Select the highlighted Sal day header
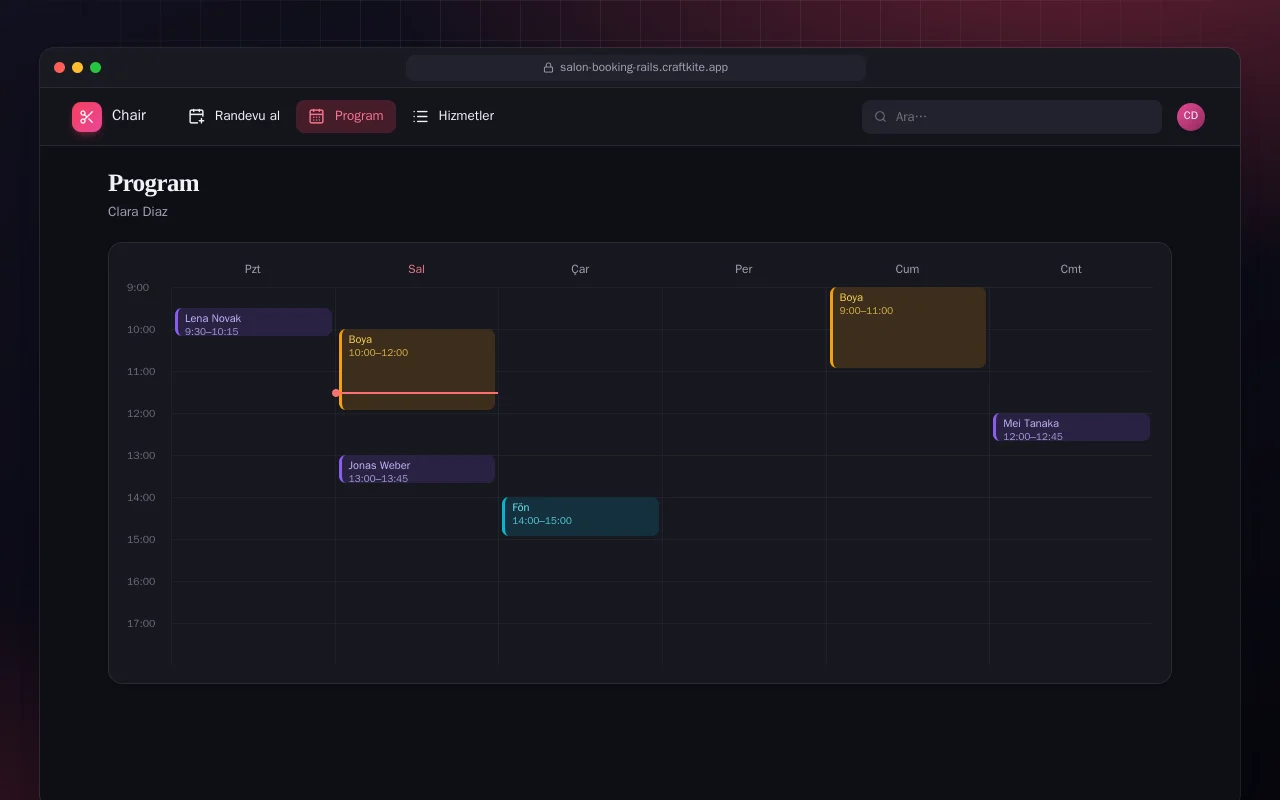This screenshot has width=1280, height=800. 416,269
